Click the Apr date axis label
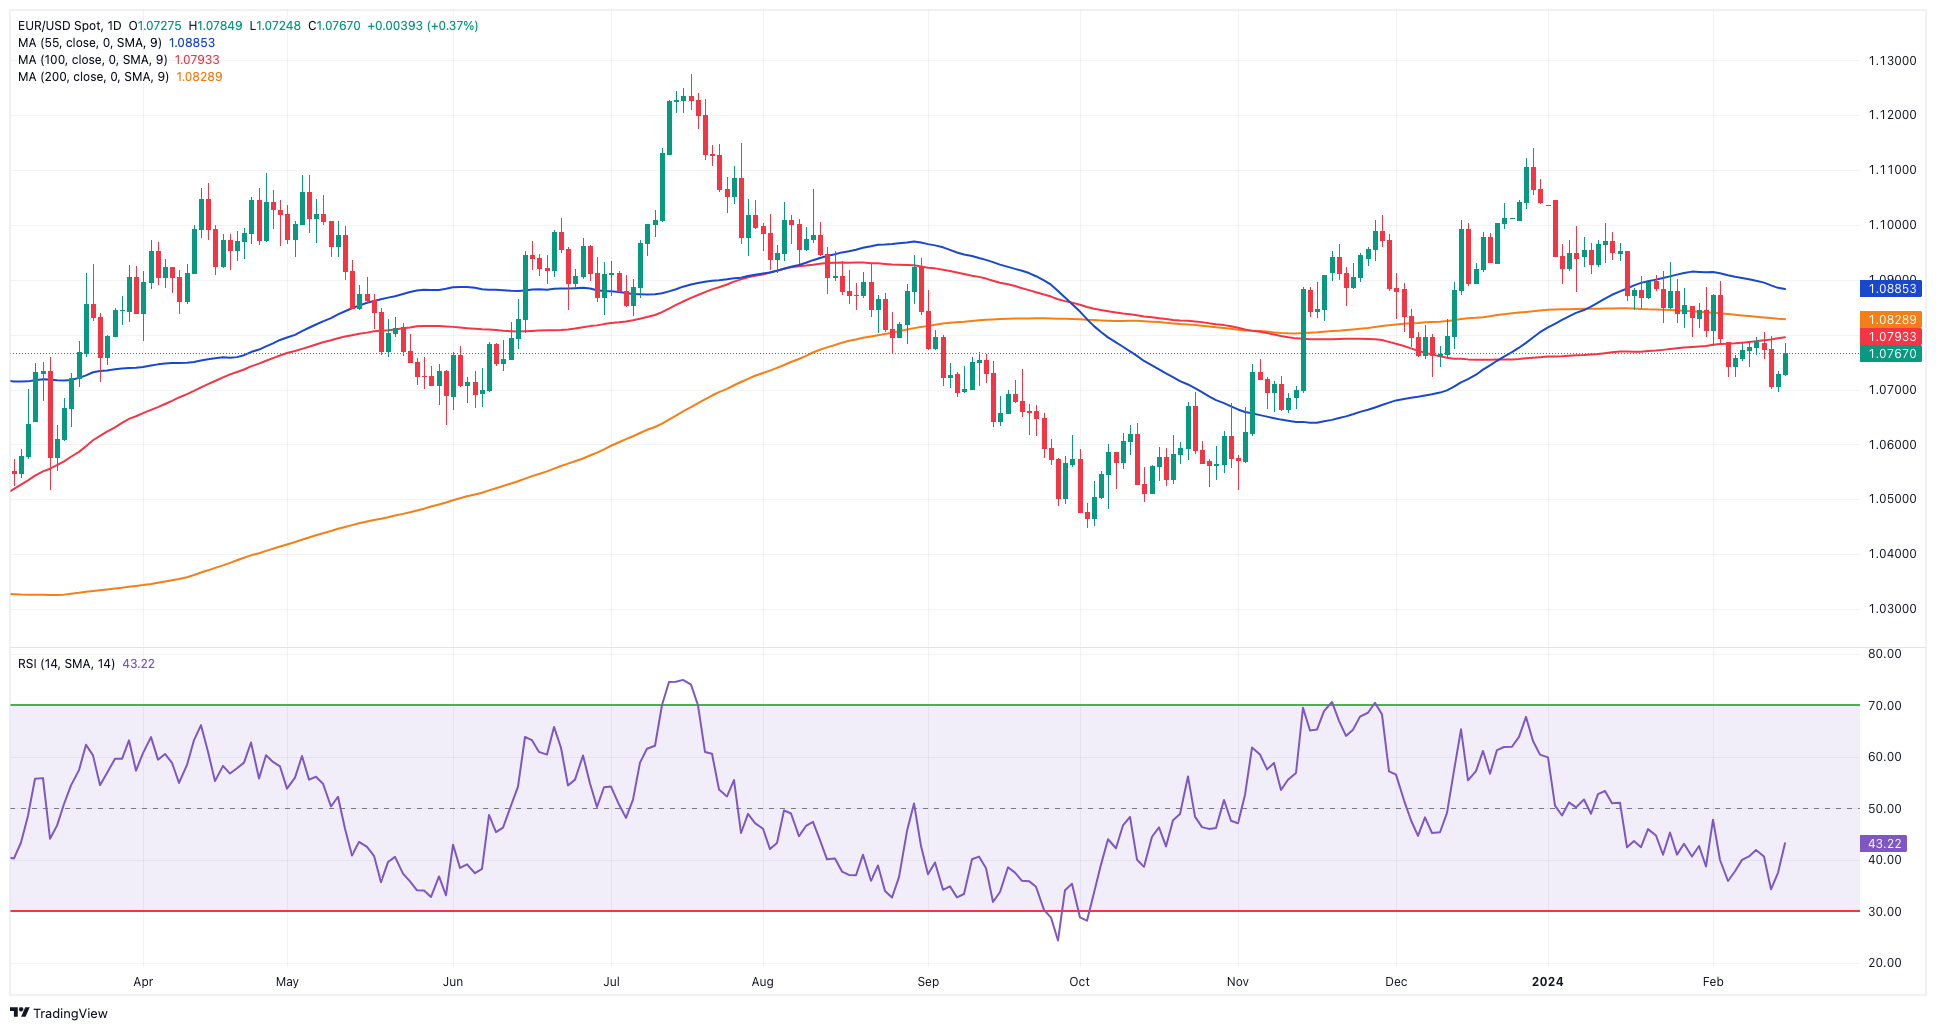Viewport: 1936px width, 1030px height. click(143, 982)
